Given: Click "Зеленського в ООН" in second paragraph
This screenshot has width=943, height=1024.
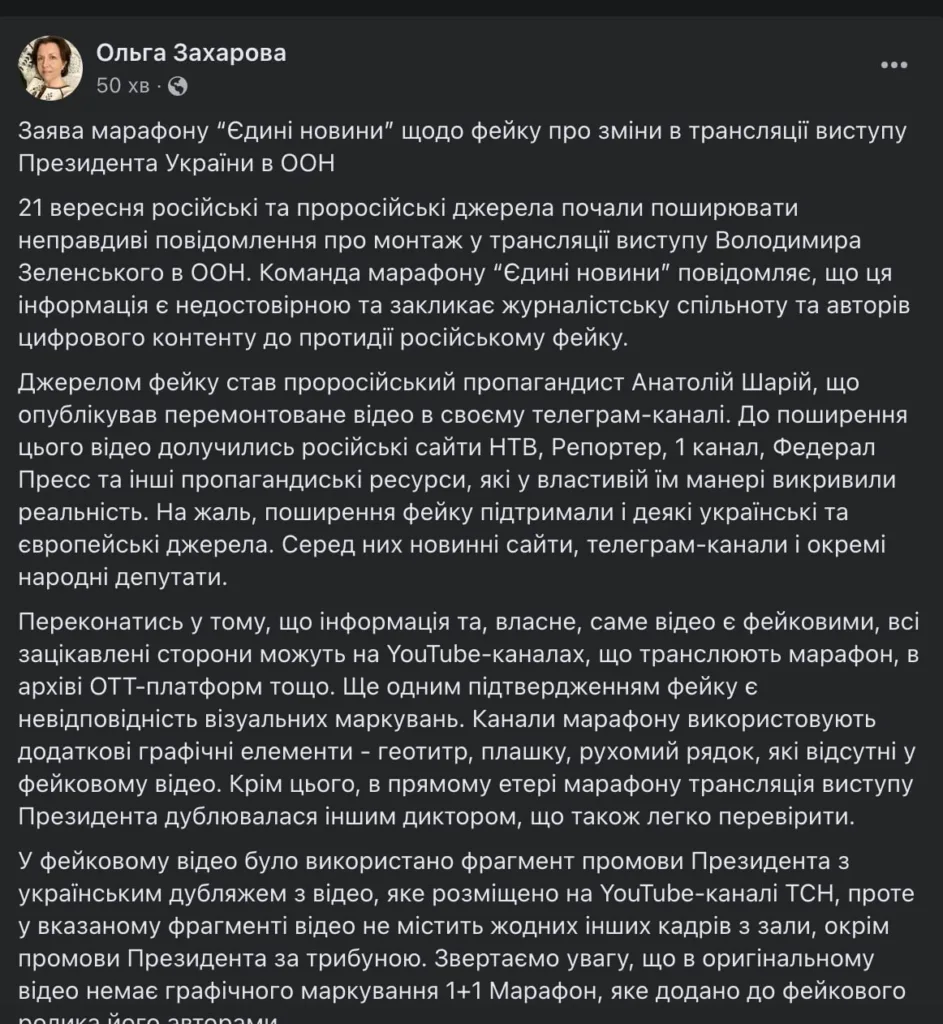Looking at the screenshot, I should pos(131,273).
